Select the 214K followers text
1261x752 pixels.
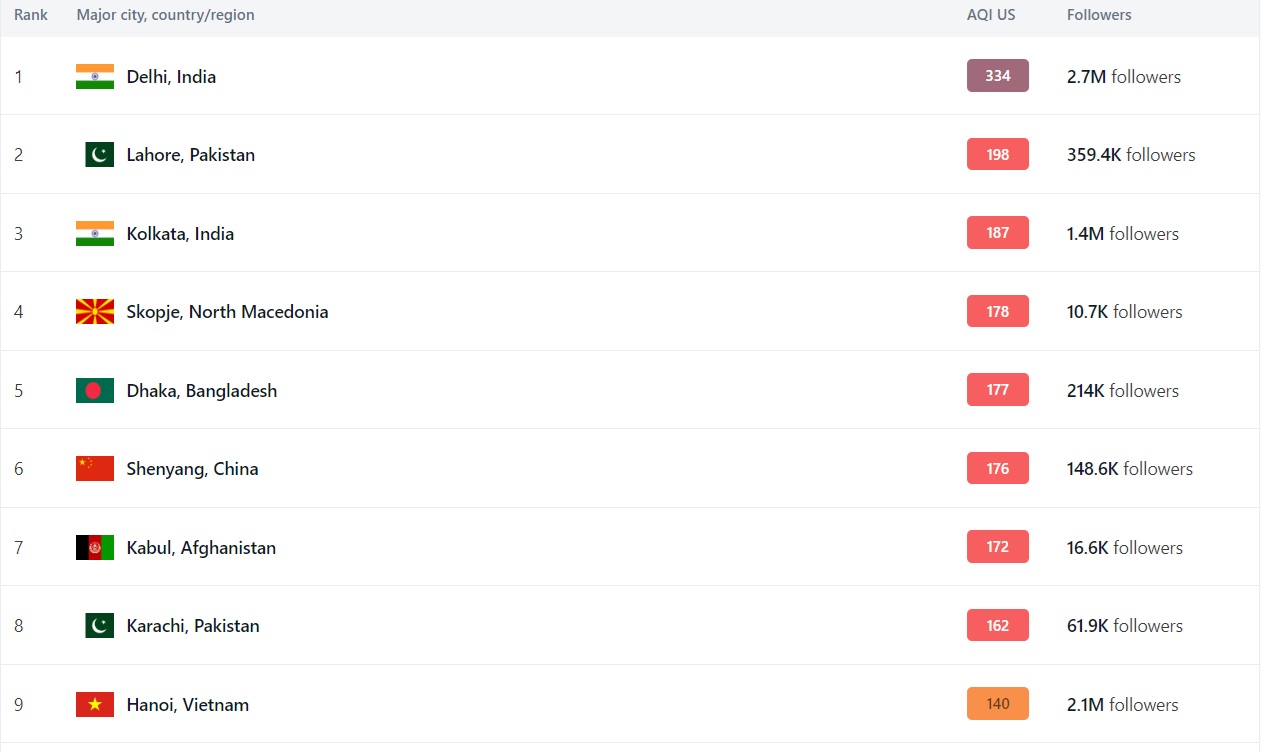tap(1123, 391)
